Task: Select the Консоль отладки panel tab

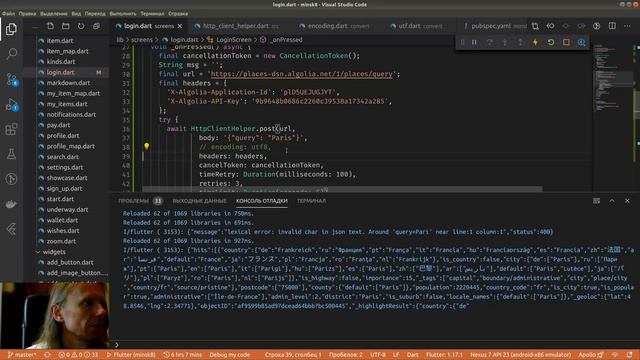Action: pyautogui.click(x=262, y=201)
